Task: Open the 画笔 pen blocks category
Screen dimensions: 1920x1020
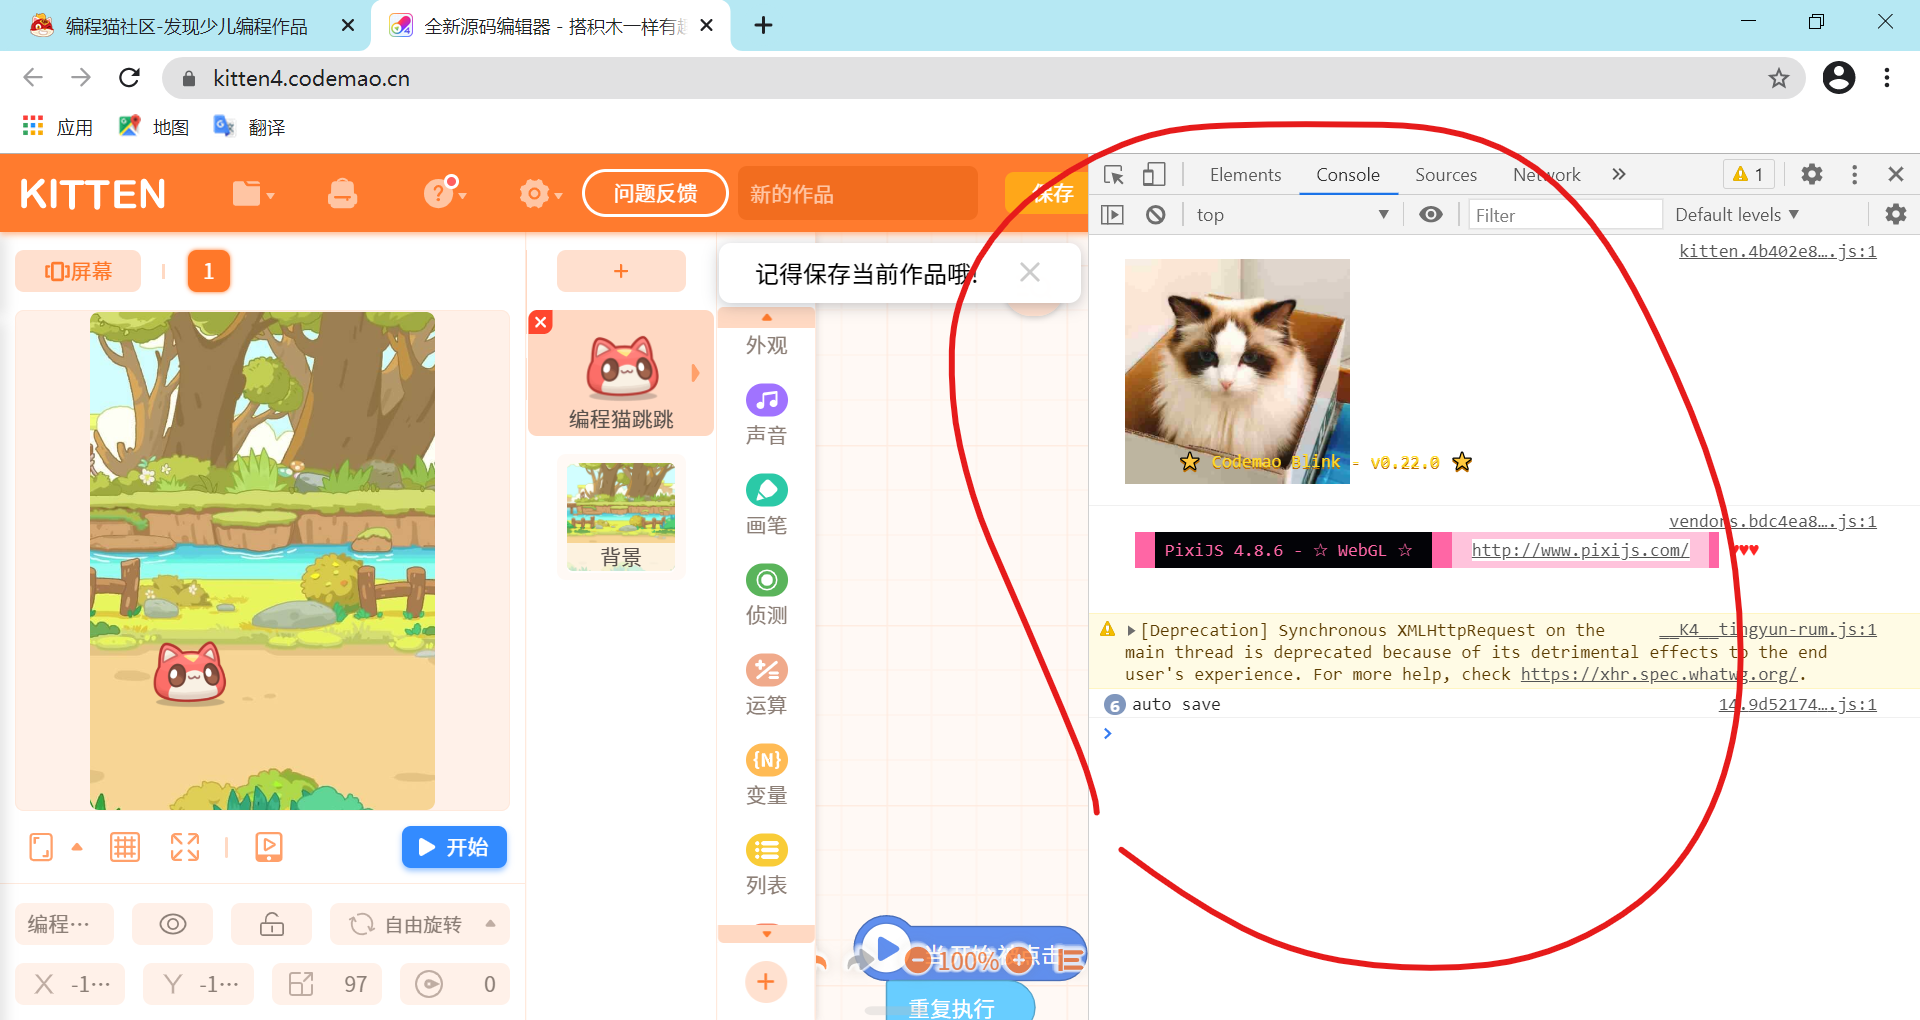Action: click(767, 504)
